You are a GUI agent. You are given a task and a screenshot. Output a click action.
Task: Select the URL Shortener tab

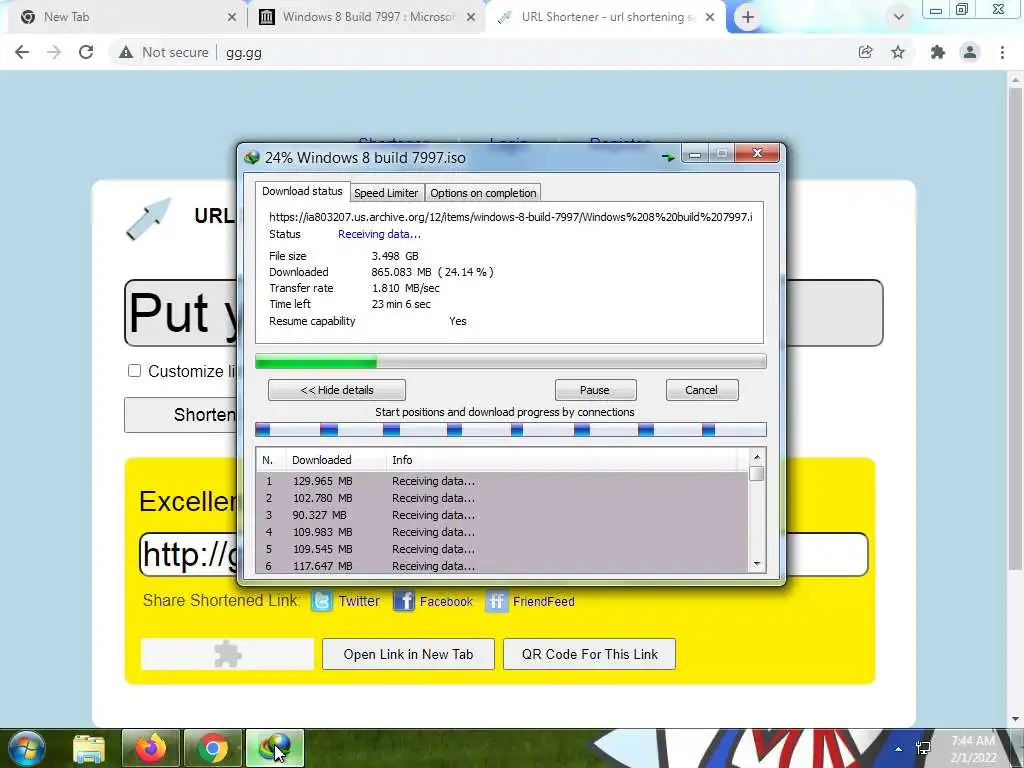(x=605, y=17)
